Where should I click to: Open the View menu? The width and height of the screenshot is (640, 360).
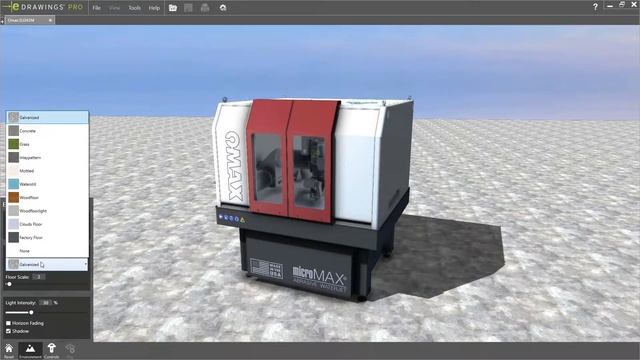[115, 8]
